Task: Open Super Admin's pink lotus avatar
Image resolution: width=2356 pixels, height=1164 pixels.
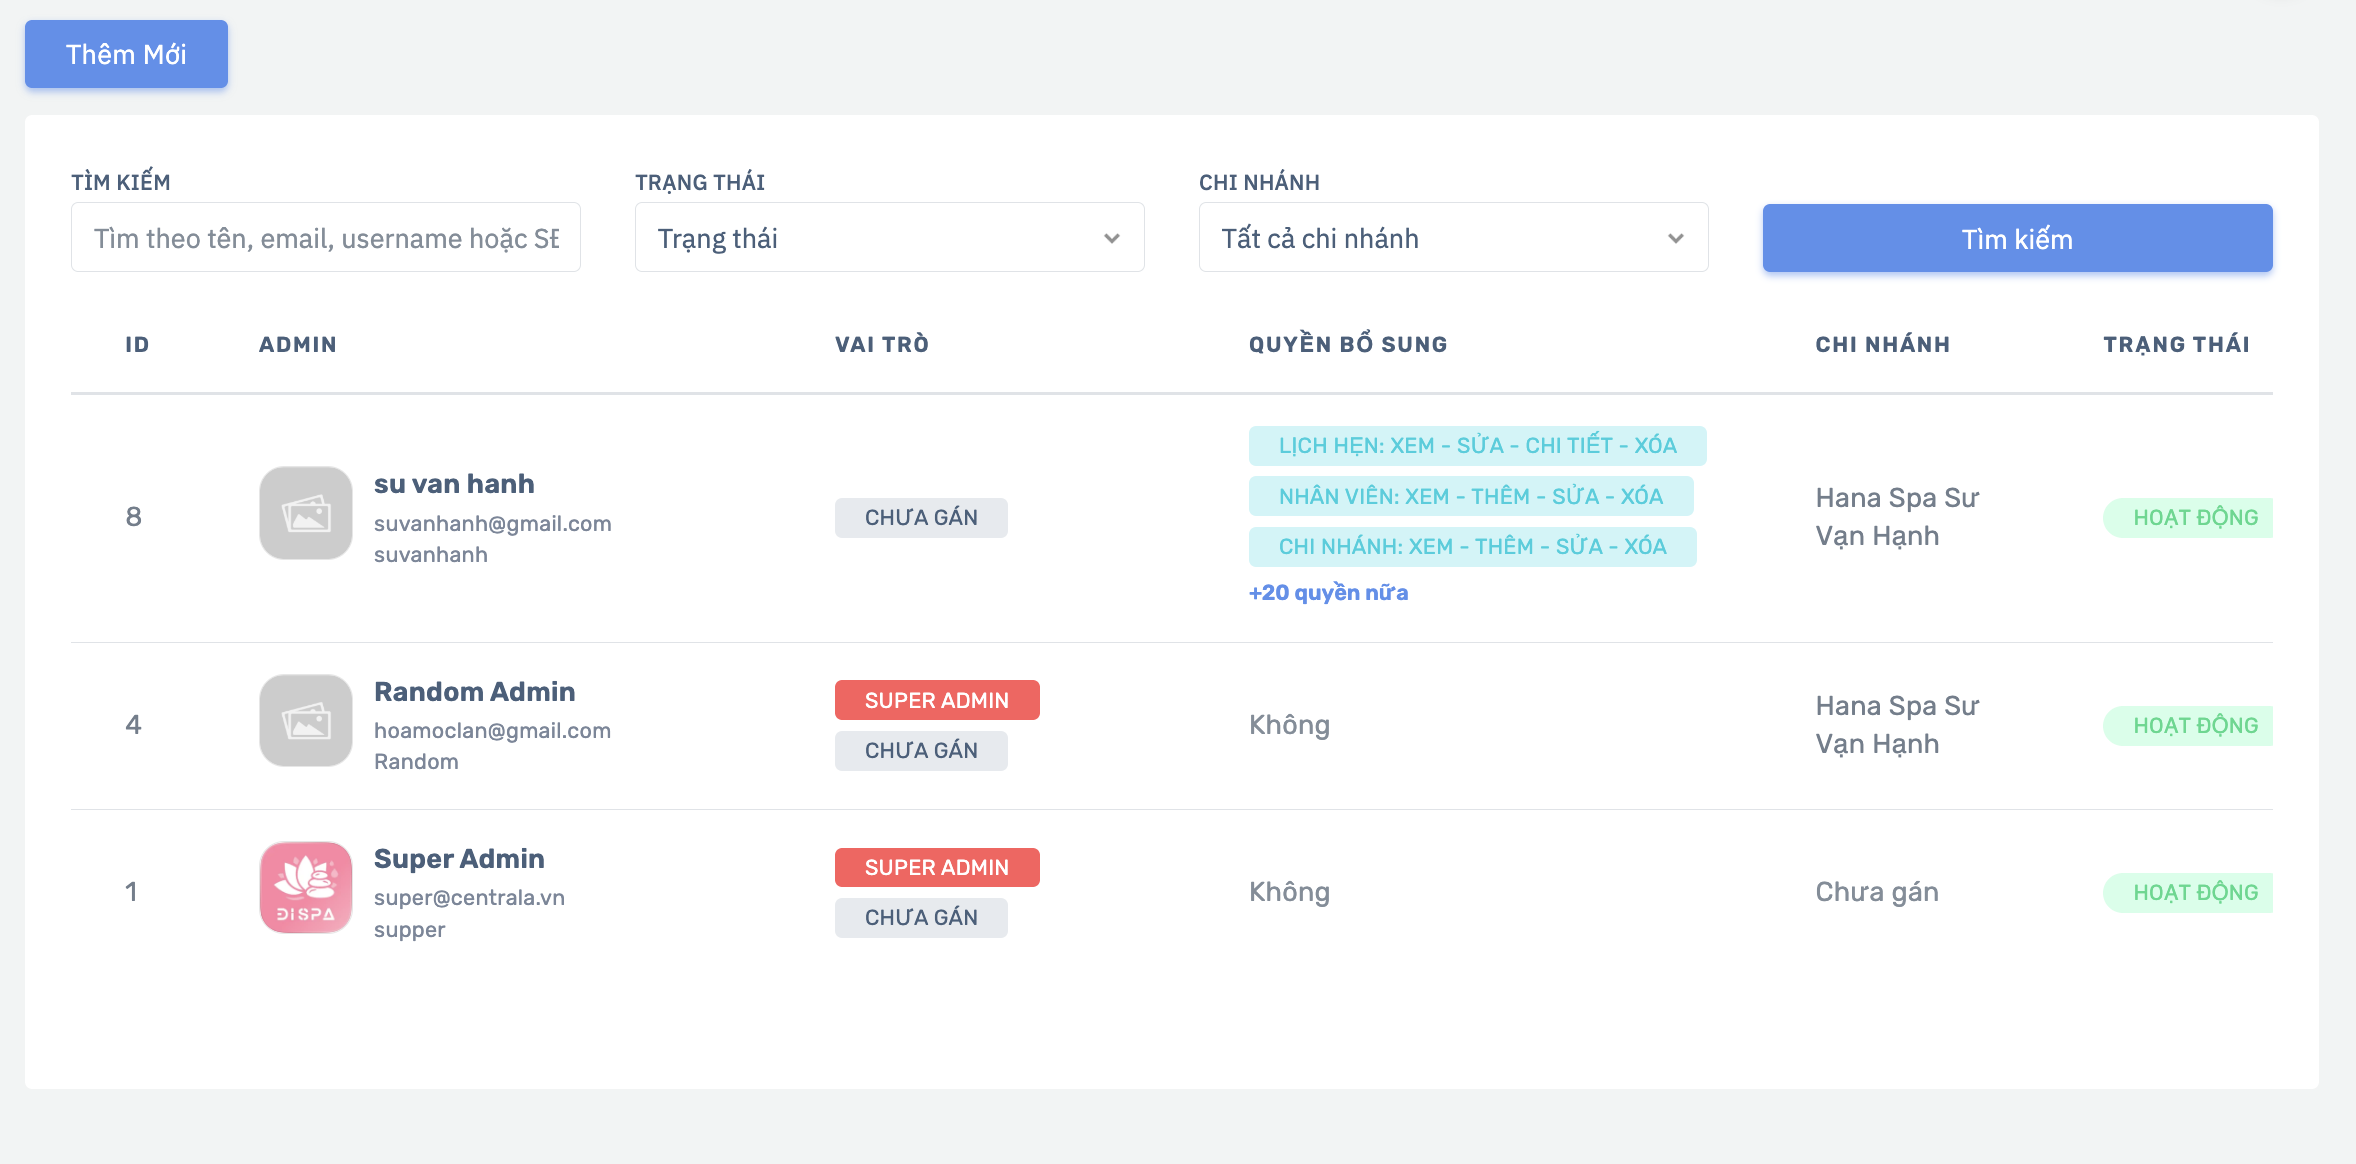Action: point(306,888)
